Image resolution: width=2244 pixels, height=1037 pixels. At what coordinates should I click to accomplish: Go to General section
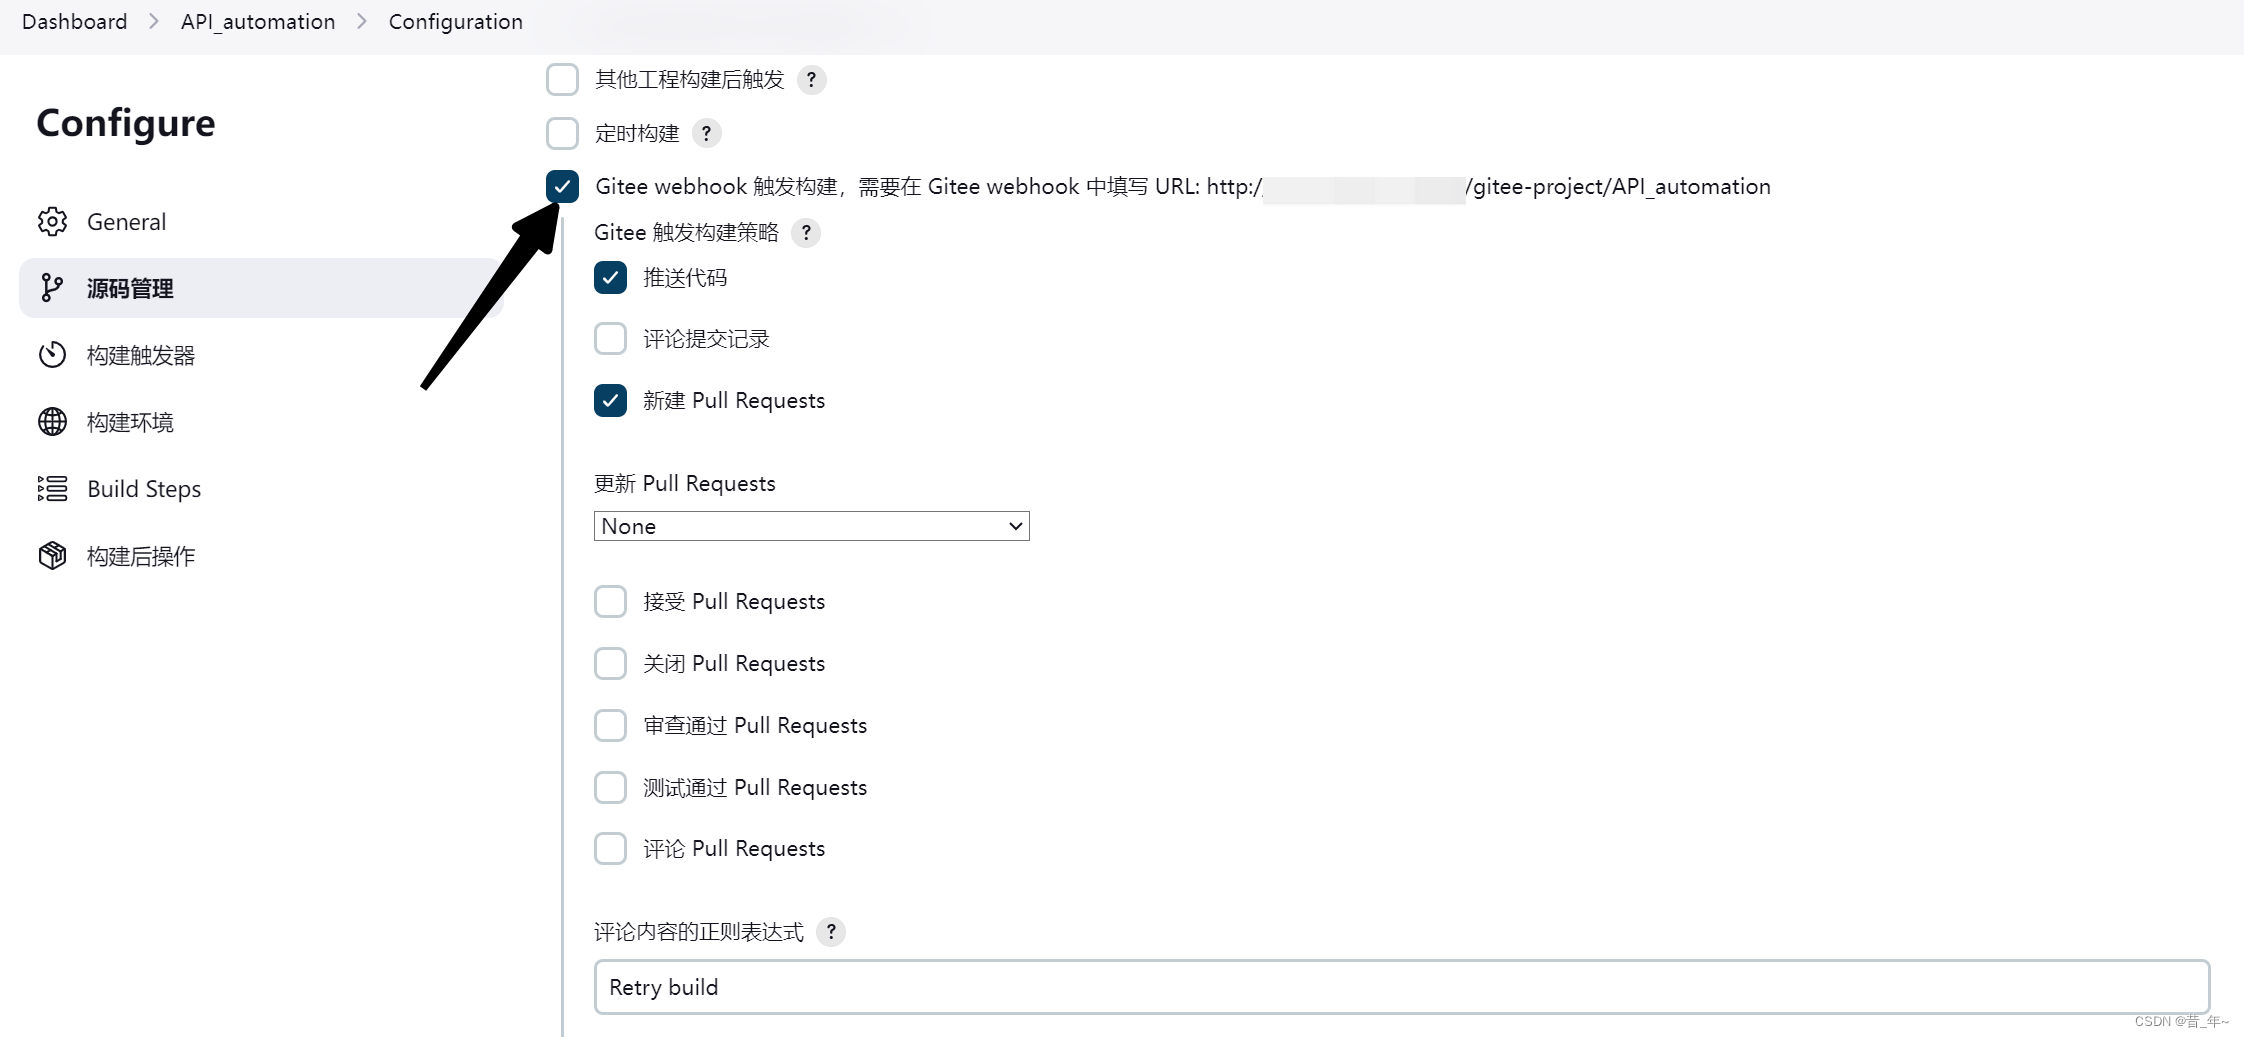point(260,222)
